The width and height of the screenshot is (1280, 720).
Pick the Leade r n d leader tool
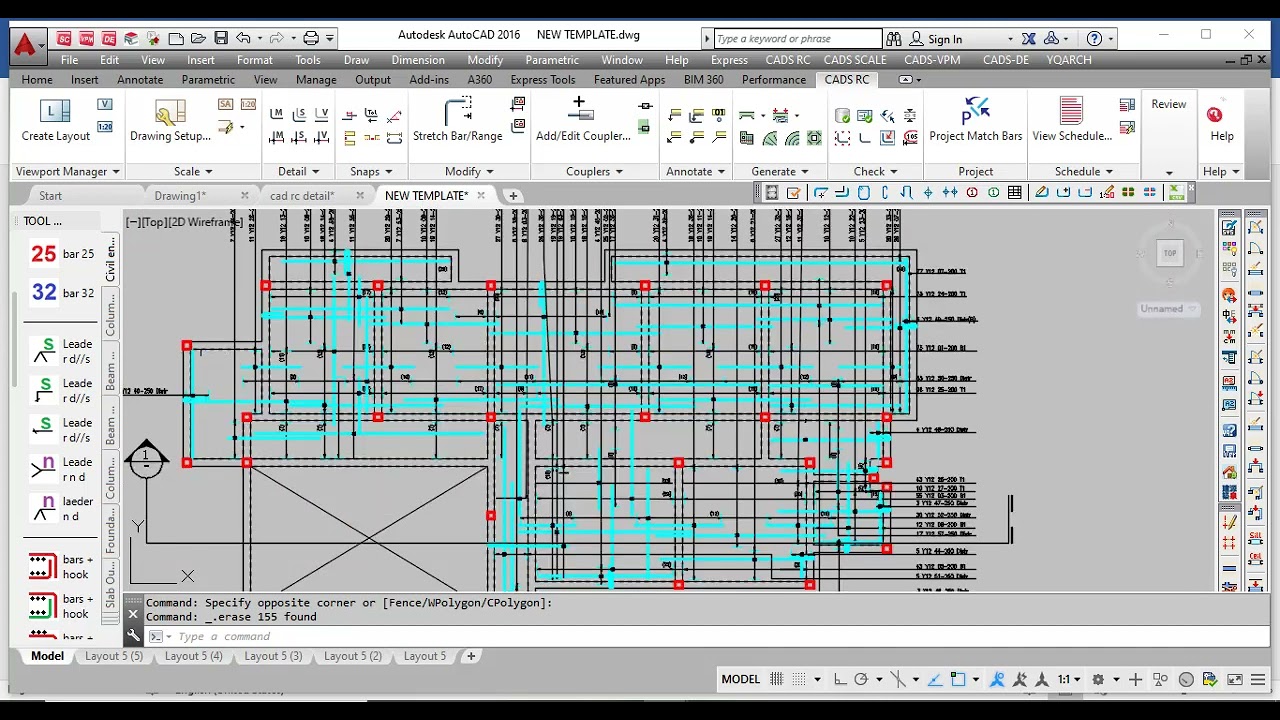(x=62, y=469)
